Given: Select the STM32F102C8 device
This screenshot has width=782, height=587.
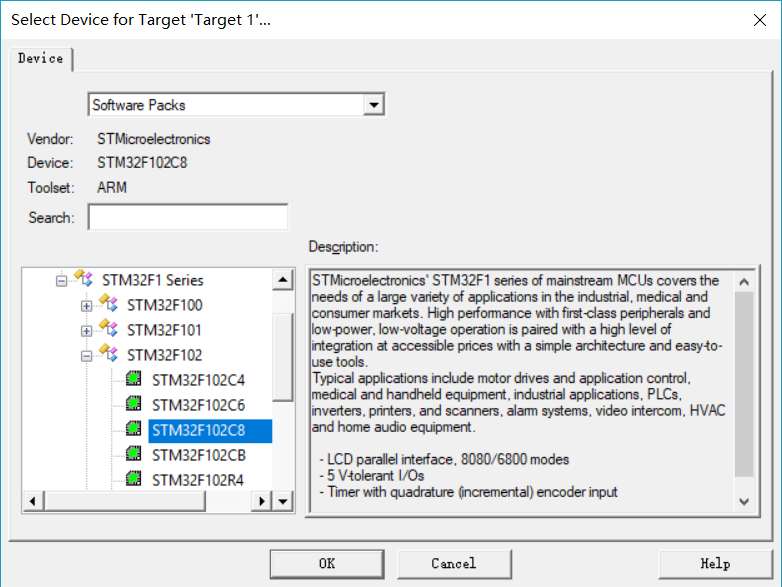Looking at the screenshot, I should [210, 431].
